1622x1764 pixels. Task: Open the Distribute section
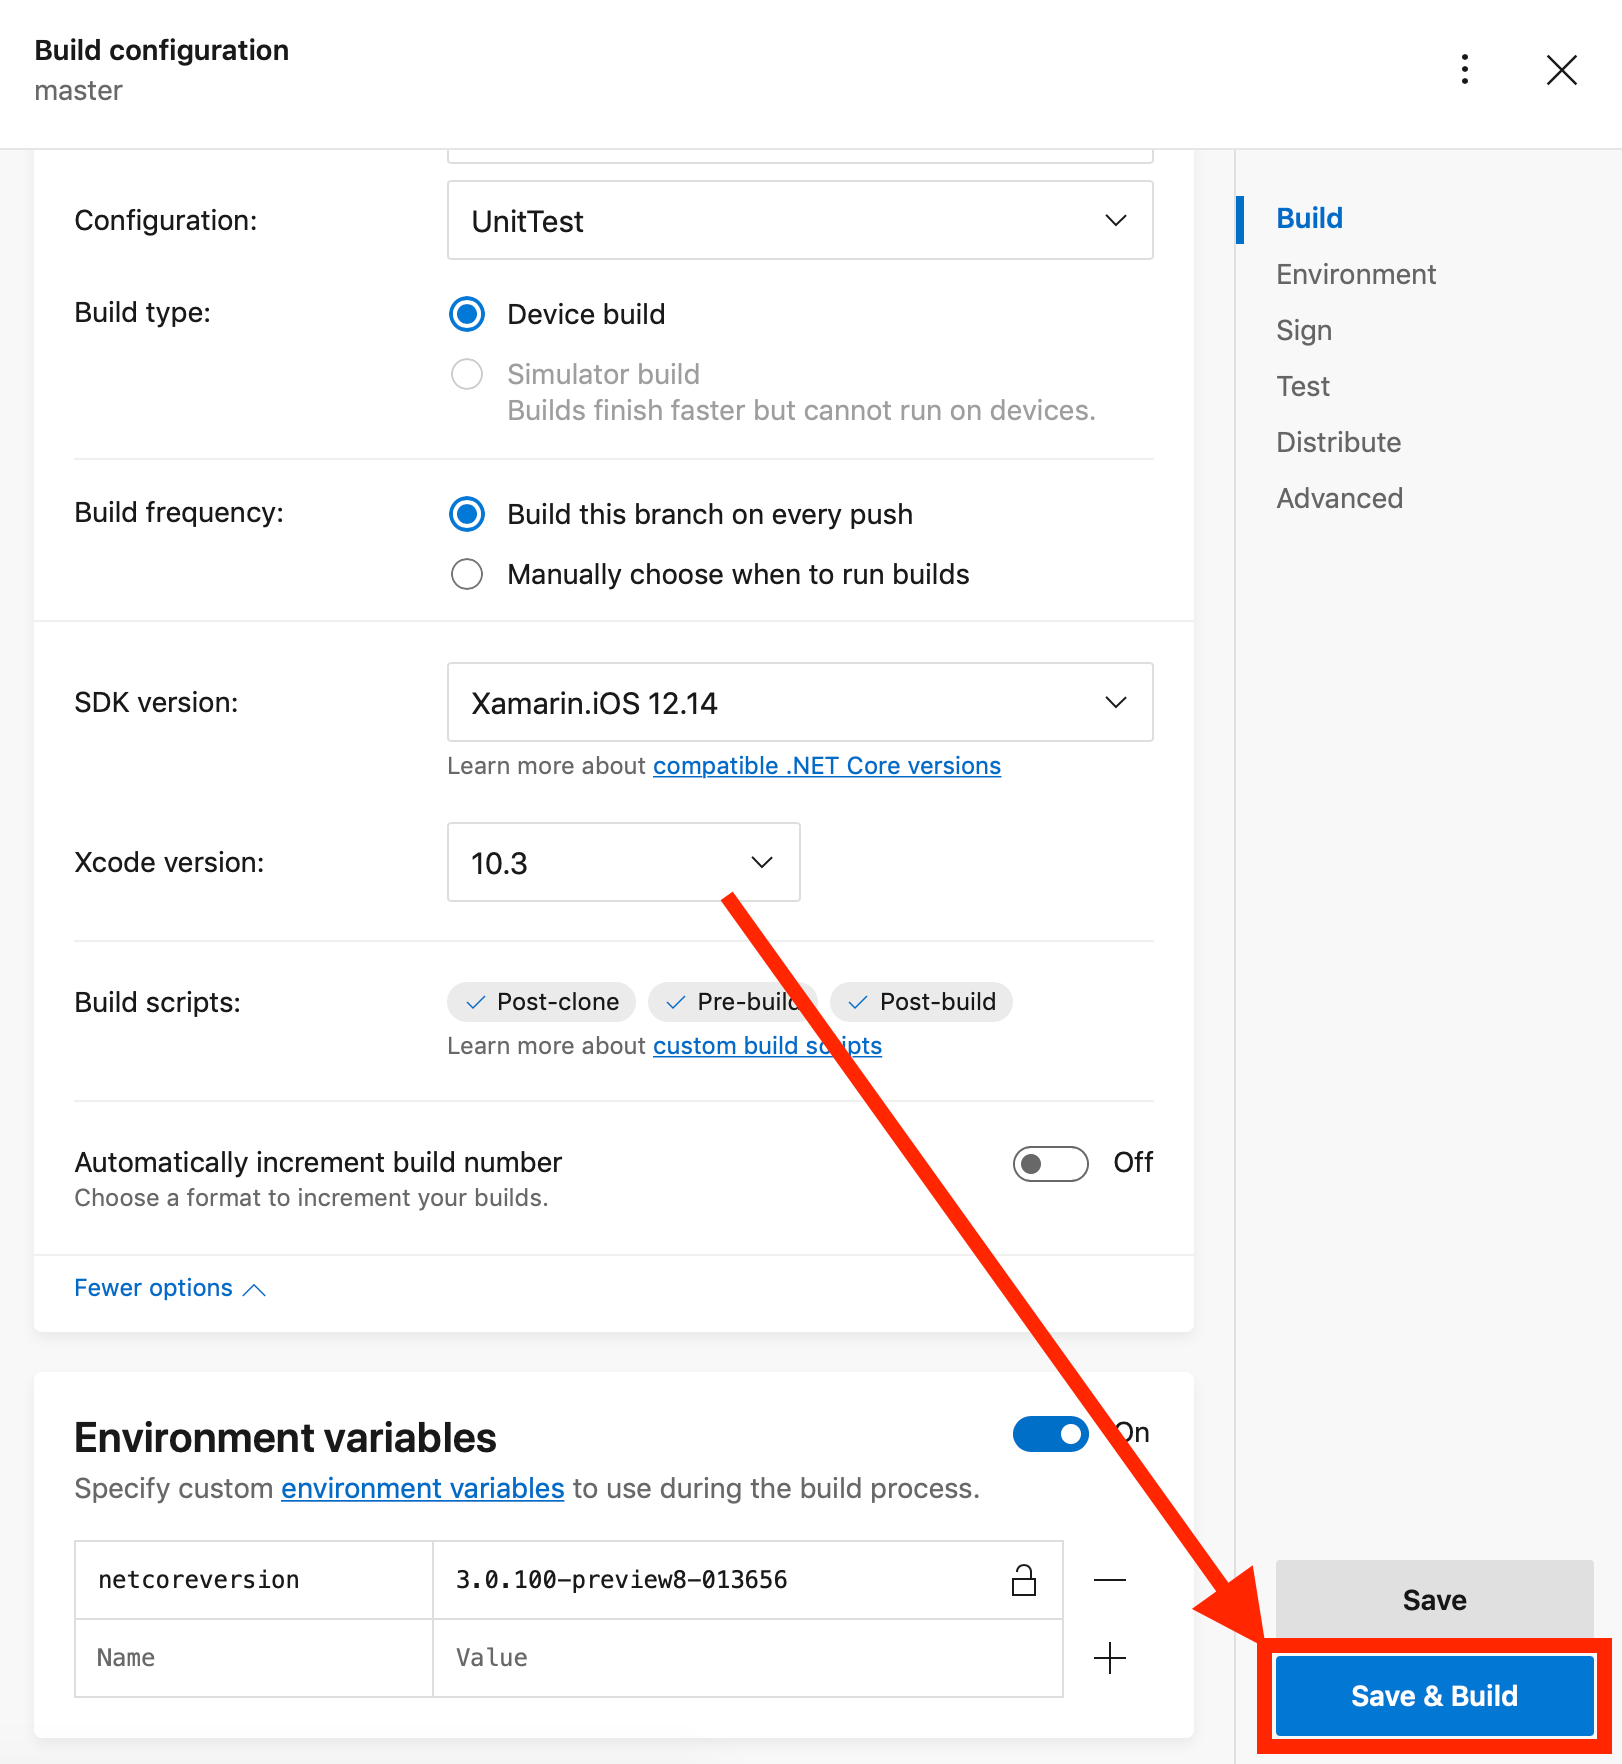click(x=1338, y=442)
